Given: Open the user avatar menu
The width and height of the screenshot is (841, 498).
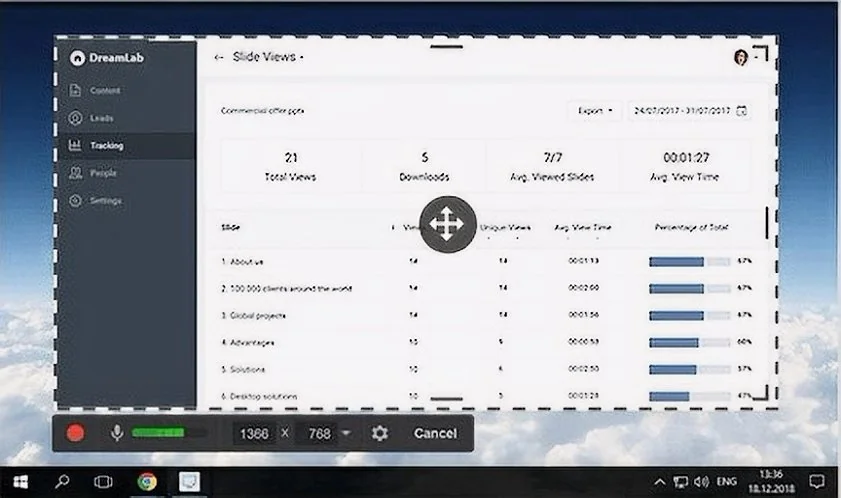Looking at the screenshot, I should (741, 57).
